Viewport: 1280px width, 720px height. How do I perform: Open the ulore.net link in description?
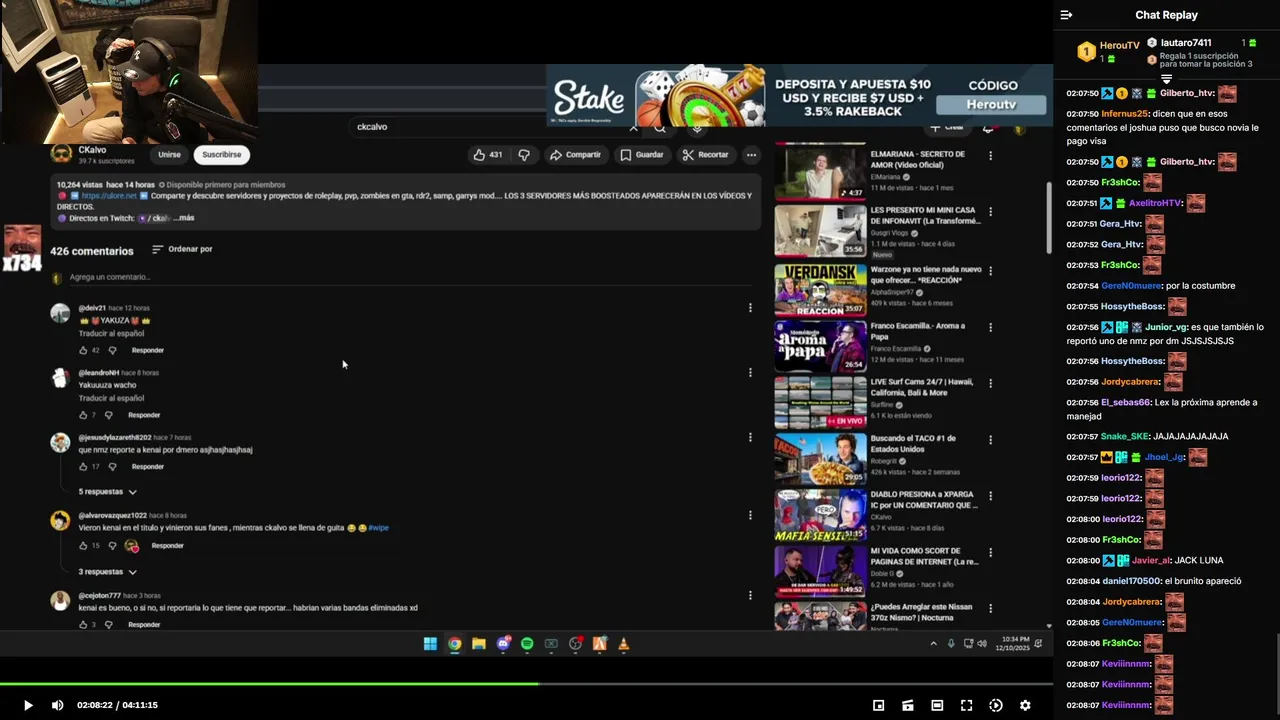(108, 195)
